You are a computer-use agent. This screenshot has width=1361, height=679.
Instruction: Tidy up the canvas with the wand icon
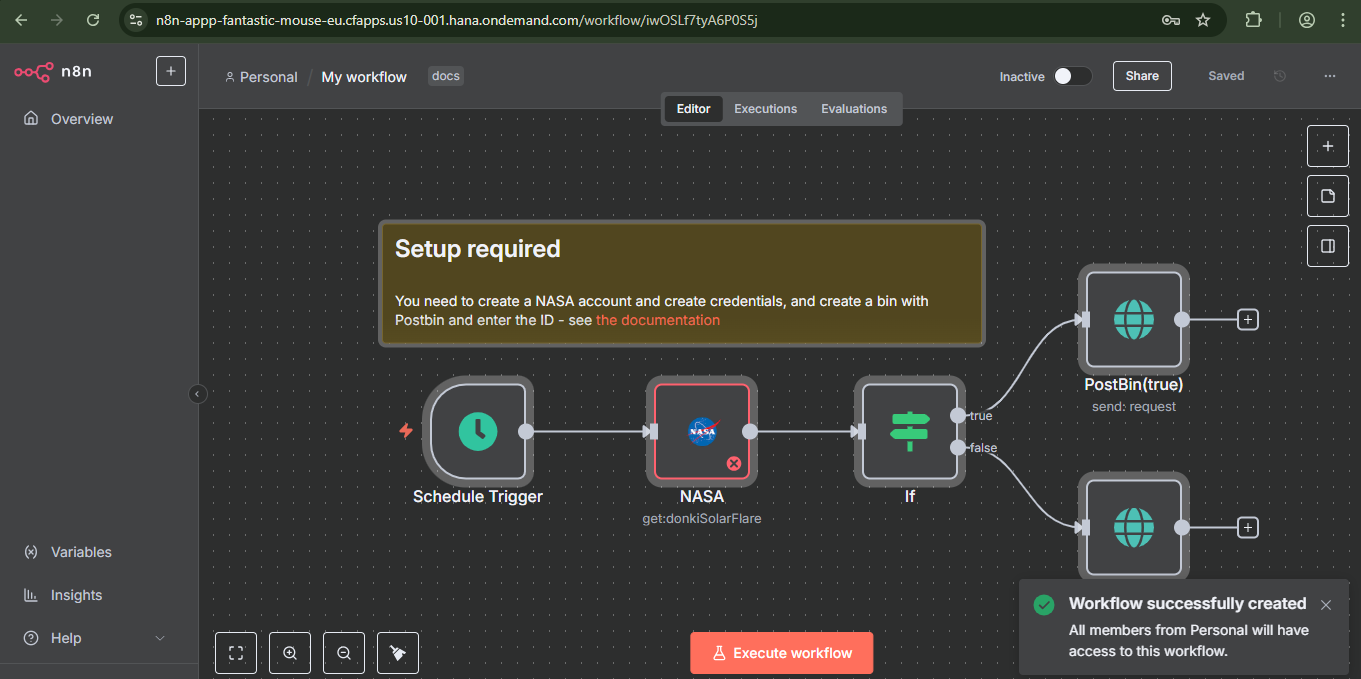pyautogui.click(x=397, y=652)
